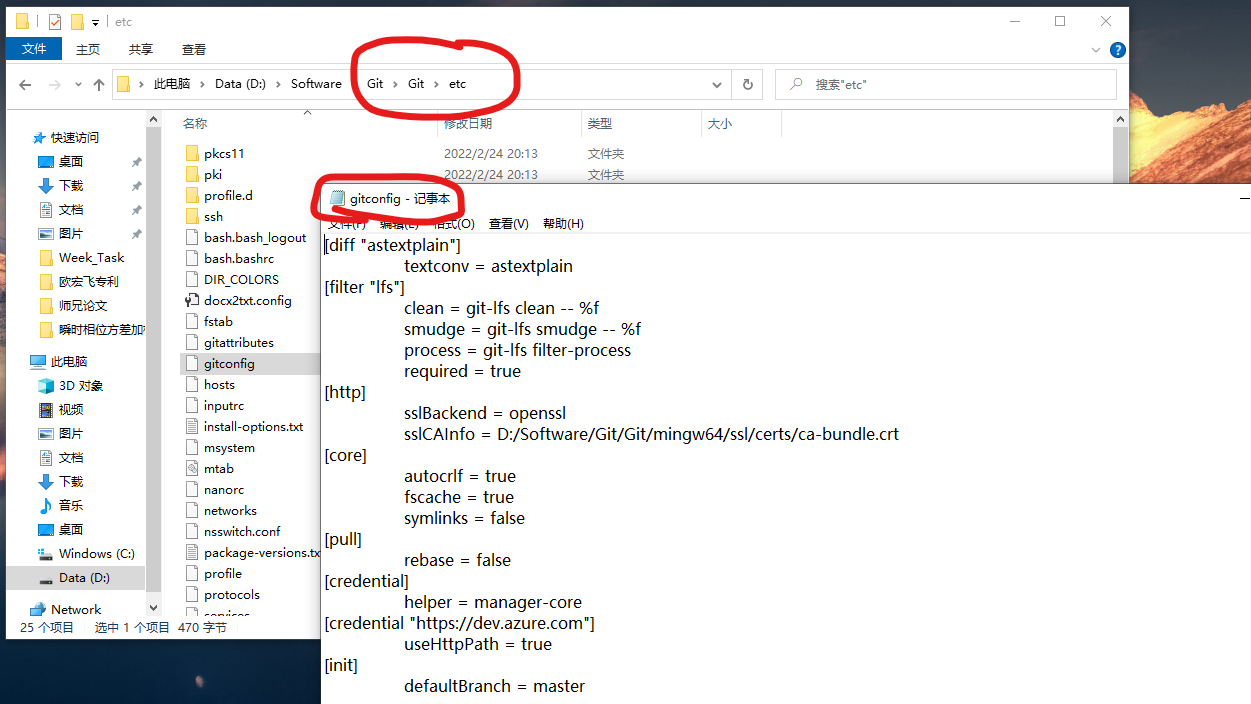Select 快速访问 in the navigation pane
Viewport: 1251px width, 704px height.
(75, 138)
